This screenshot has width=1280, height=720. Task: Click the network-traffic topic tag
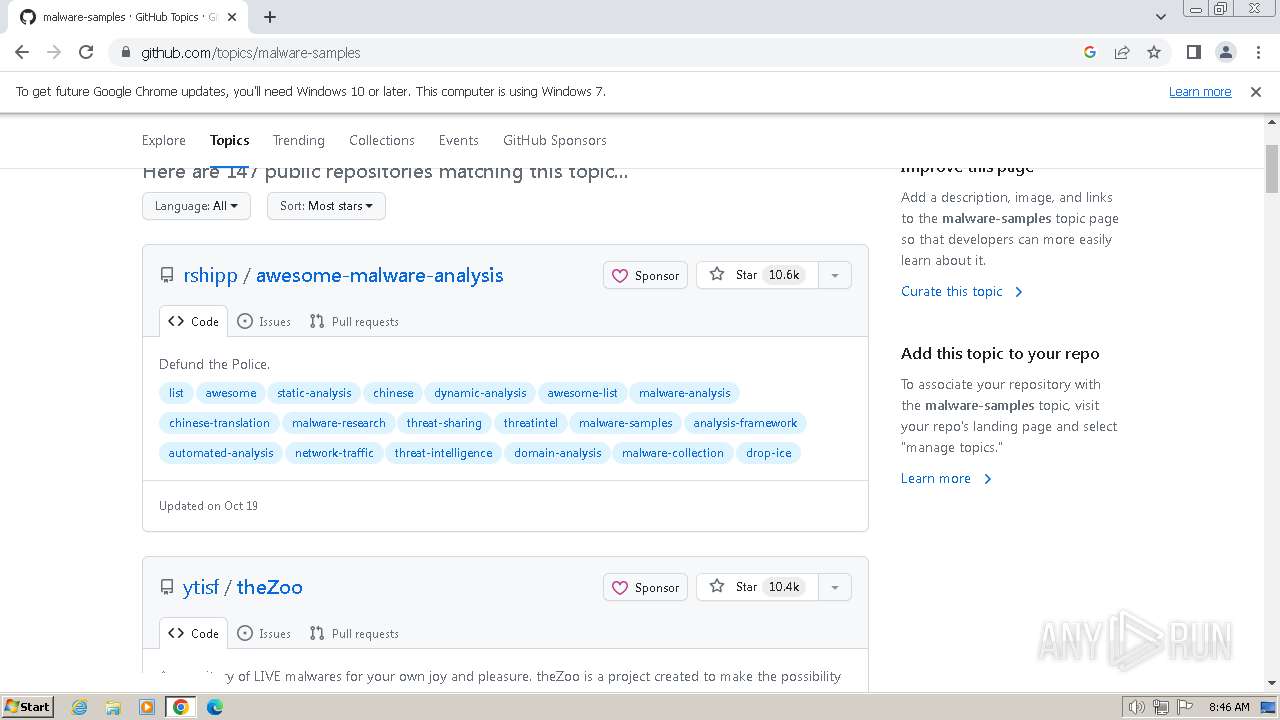[x=334, y=453]
